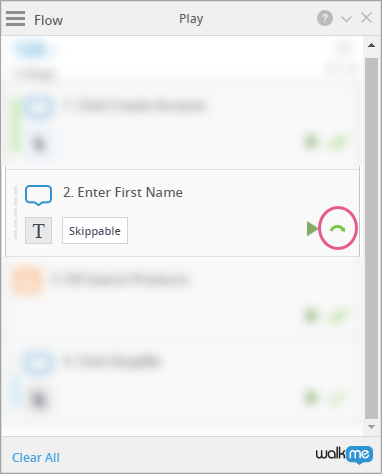The width and height of the screenshot is (382, 474).
Task: Click the help question mark icon
Action: point(325,18)
